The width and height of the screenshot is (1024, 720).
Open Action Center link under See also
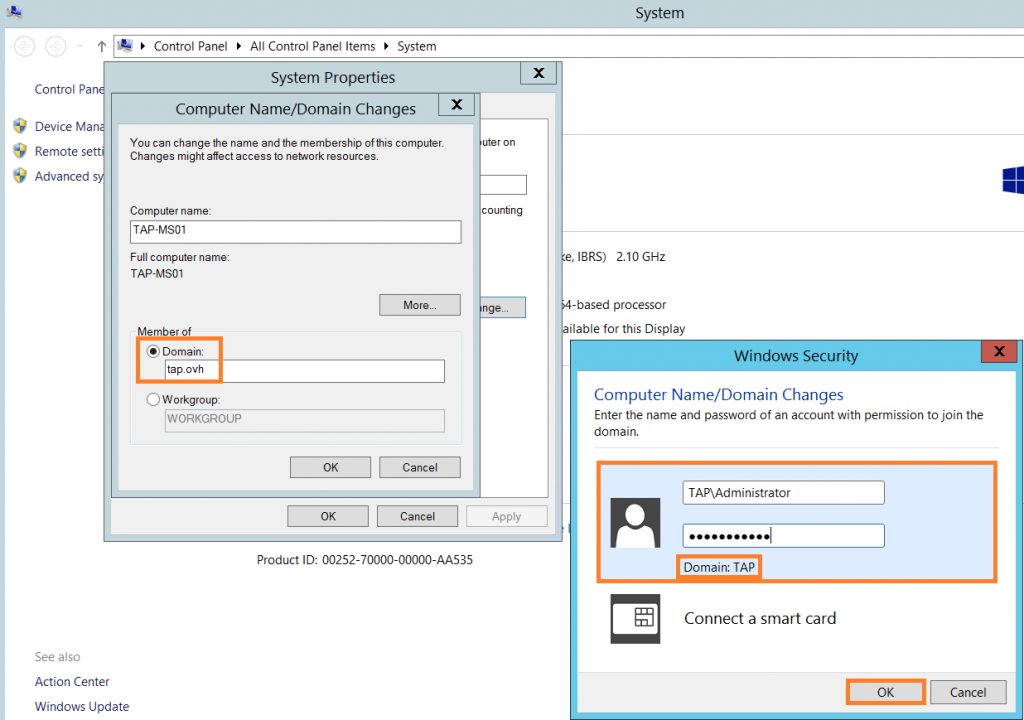[x=72, y=681]
